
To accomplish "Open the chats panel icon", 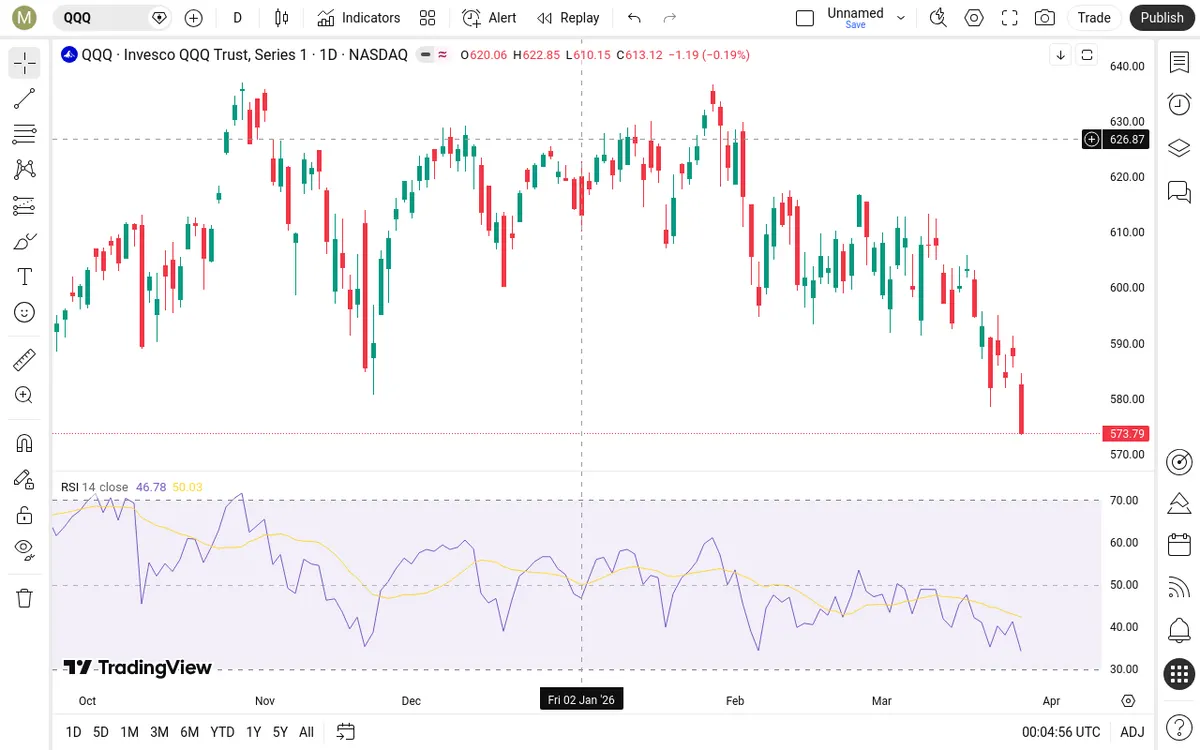I will (x=1179, y=191).
